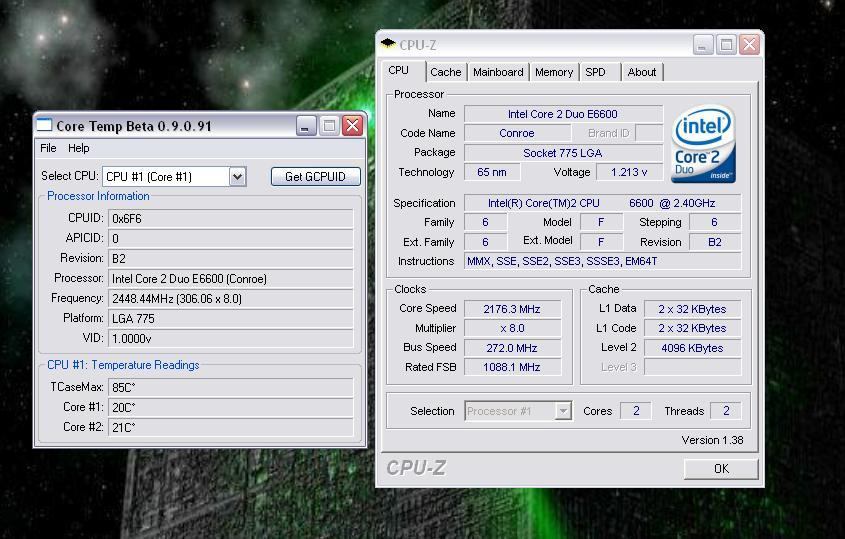This screenshot has height=539, width=845.
Task: Close the CPU-Z window
Action: tap(749, 45)
